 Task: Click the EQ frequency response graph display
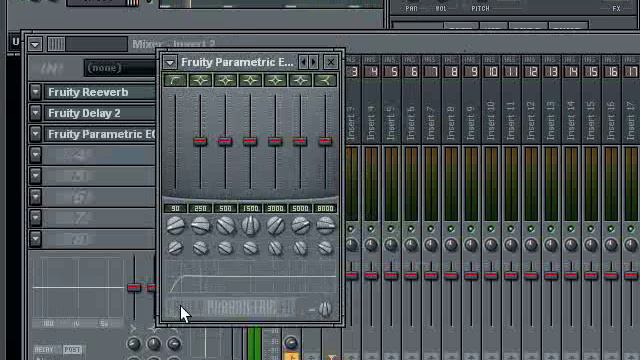point(251,277)
